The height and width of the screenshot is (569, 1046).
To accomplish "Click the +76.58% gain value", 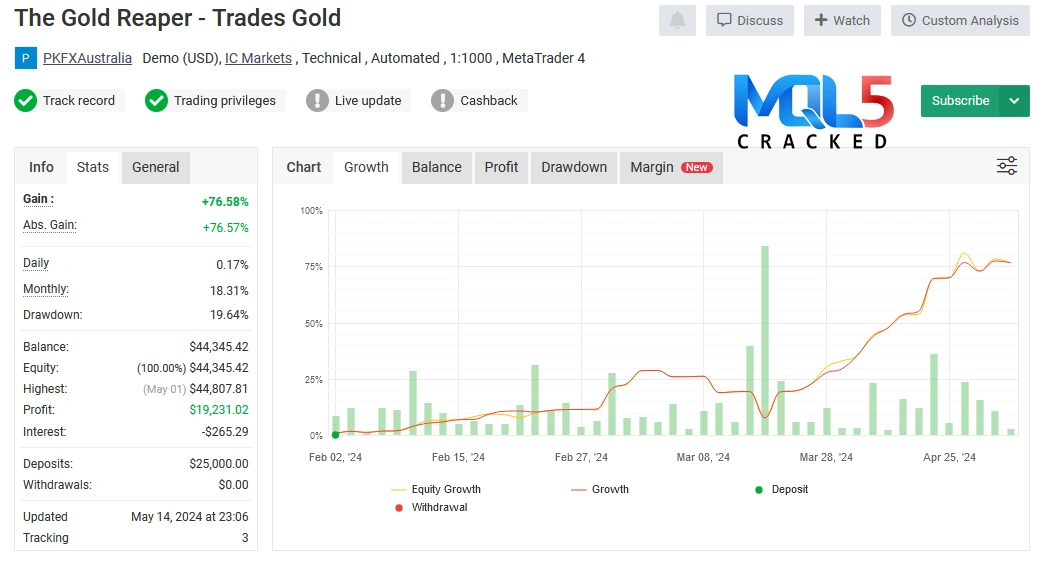I will (x=225, y=201).
